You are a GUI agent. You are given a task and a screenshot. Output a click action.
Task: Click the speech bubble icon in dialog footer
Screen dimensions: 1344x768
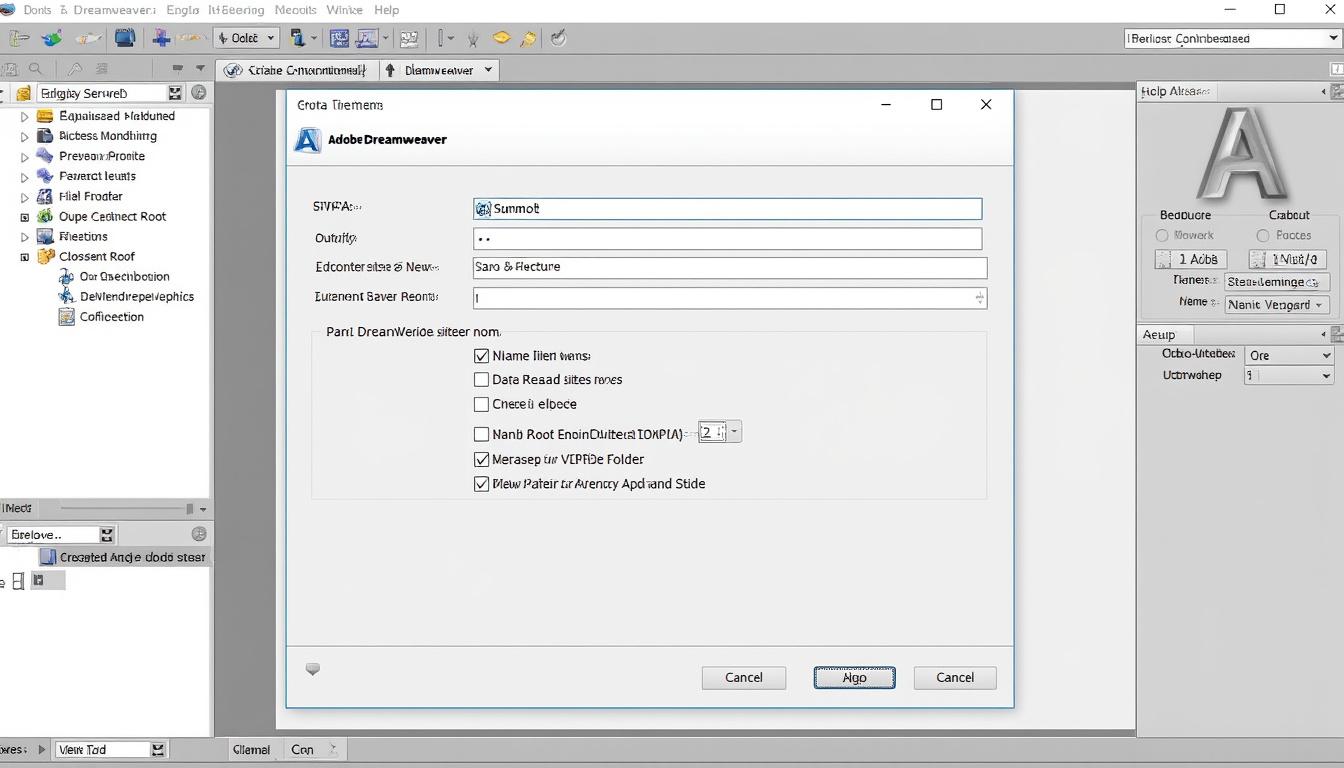pos(313,670)
